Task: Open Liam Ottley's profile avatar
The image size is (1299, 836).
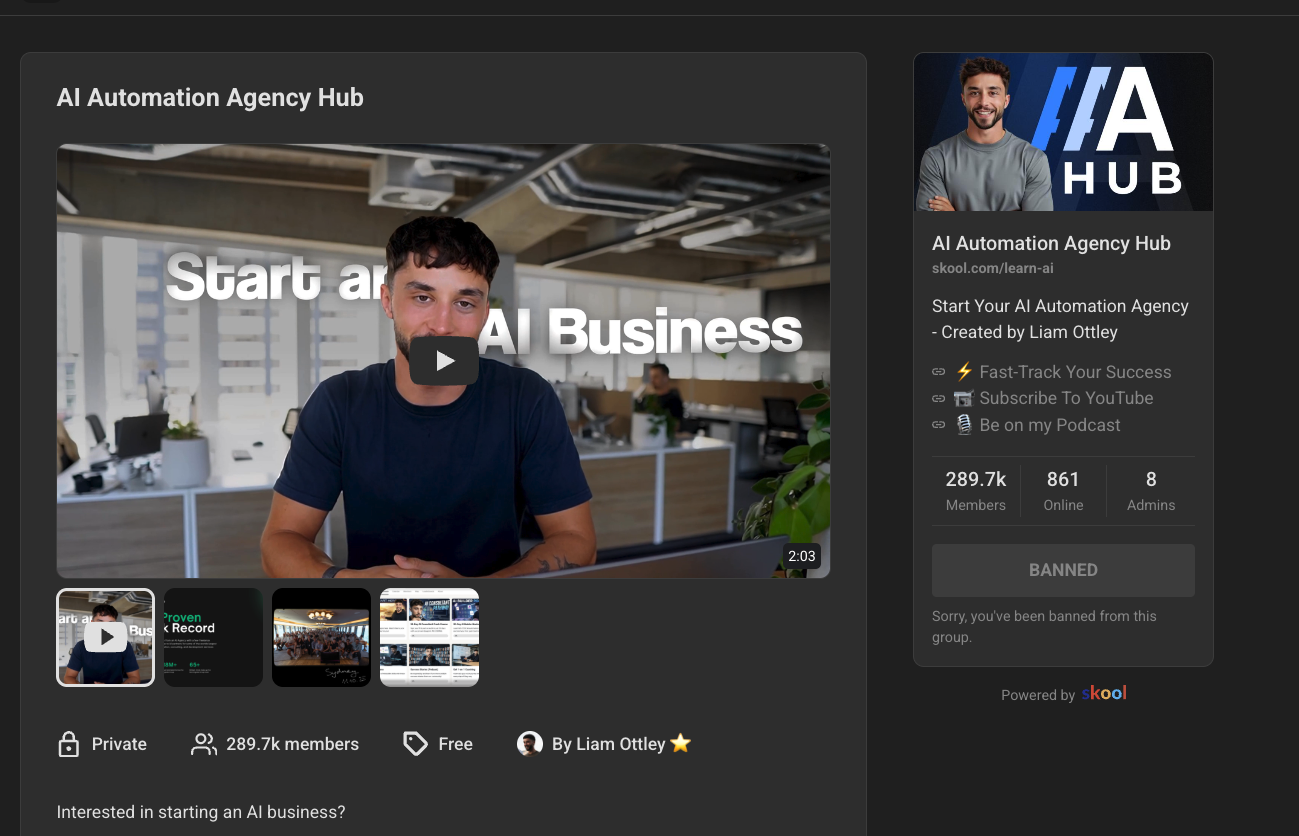Action: [530, 744]
